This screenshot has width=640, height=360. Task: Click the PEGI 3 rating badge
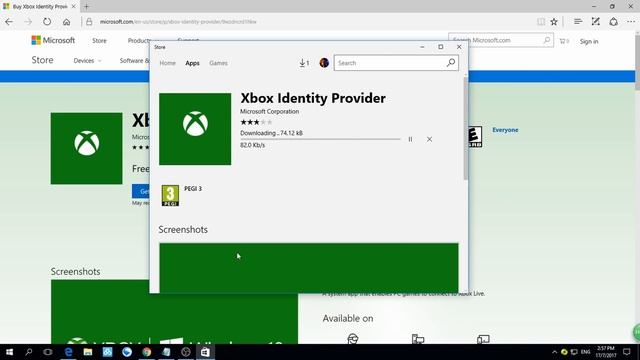coord(170,196)
